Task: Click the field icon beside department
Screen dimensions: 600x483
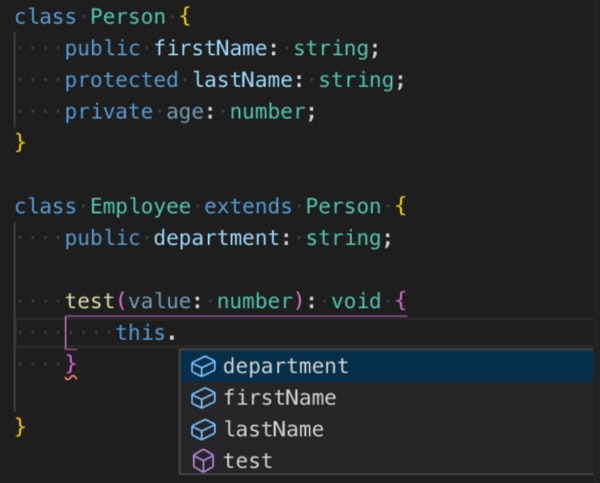Action: tap(203, 366)
